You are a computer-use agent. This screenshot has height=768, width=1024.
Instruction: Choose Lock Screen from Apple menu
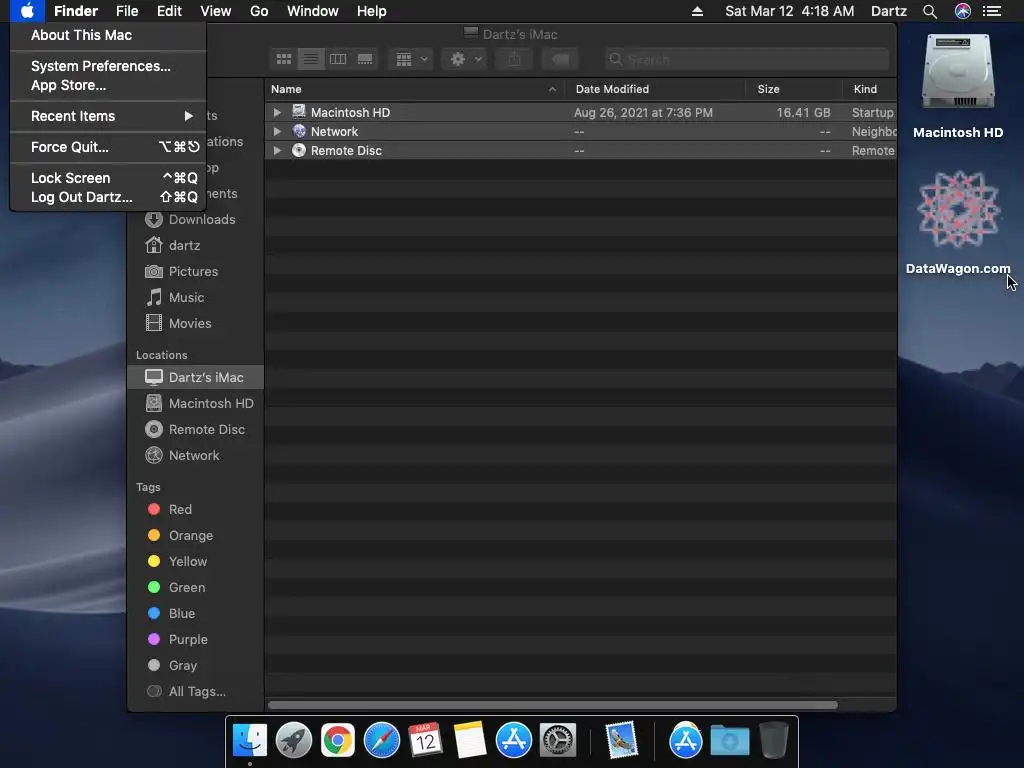(108, 178)
